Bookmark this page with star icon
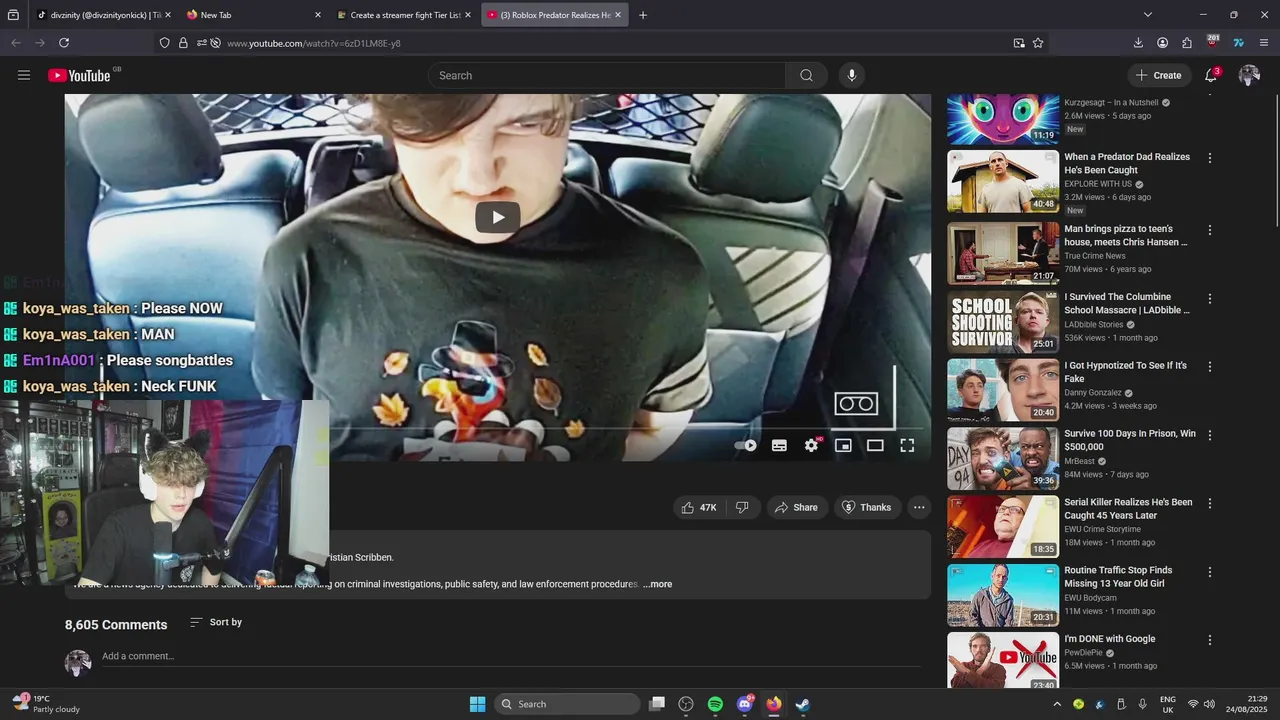 click(1038, 43)
